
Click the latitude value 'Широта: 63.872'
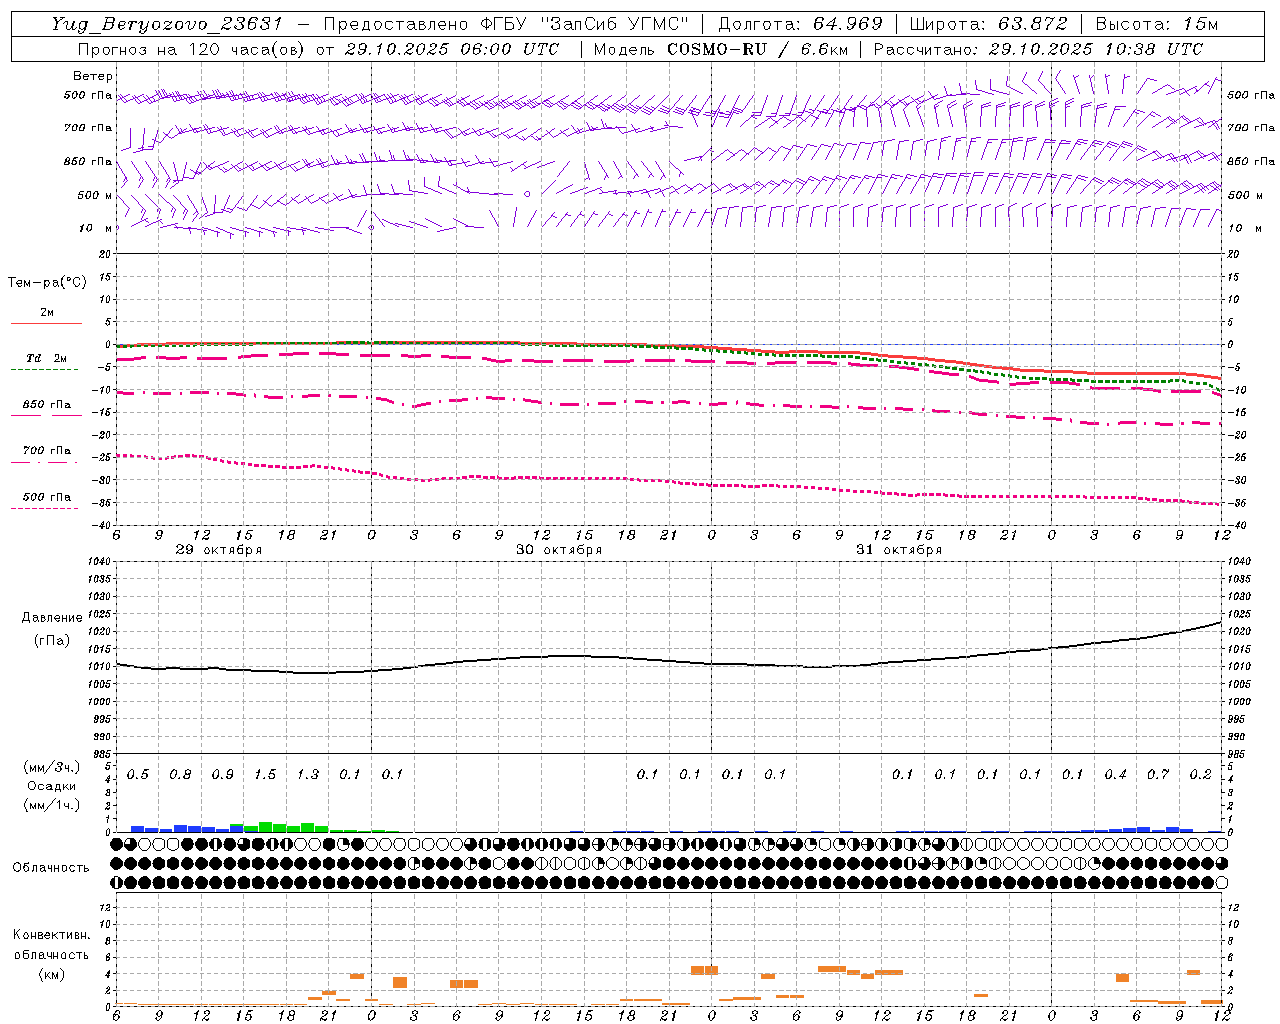coord(989,24)
